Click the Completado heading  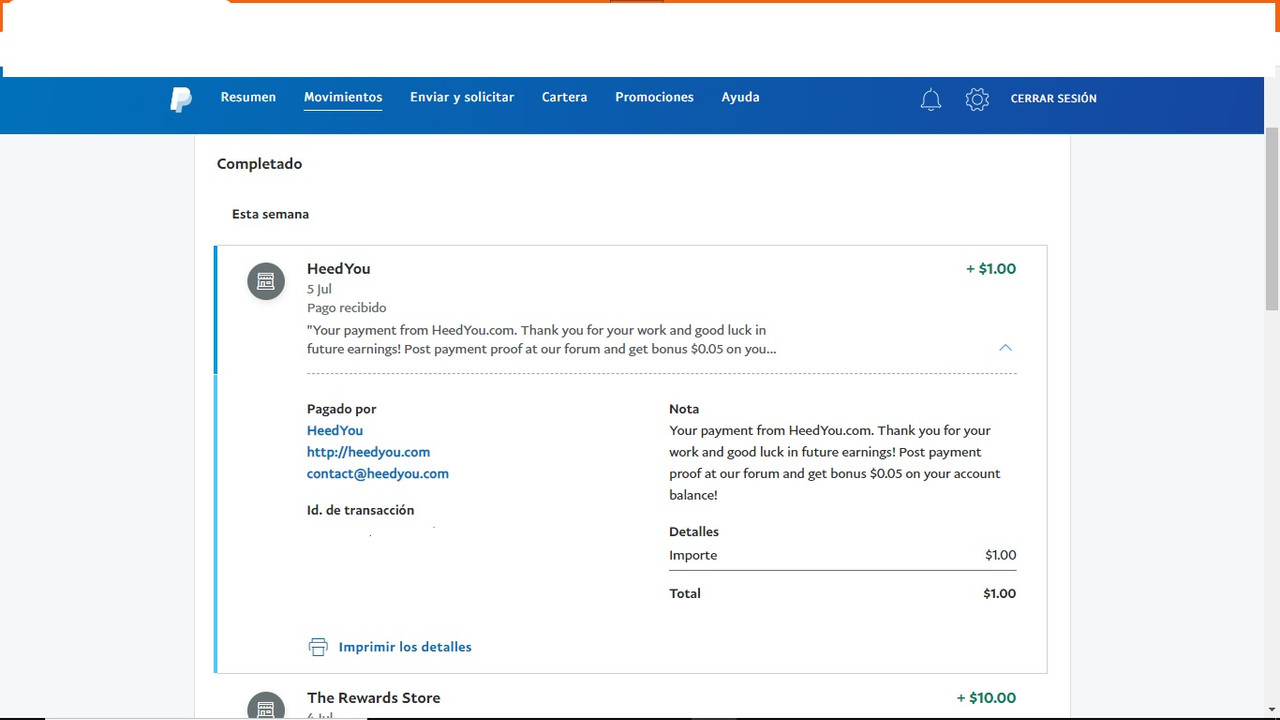point(259,164)
